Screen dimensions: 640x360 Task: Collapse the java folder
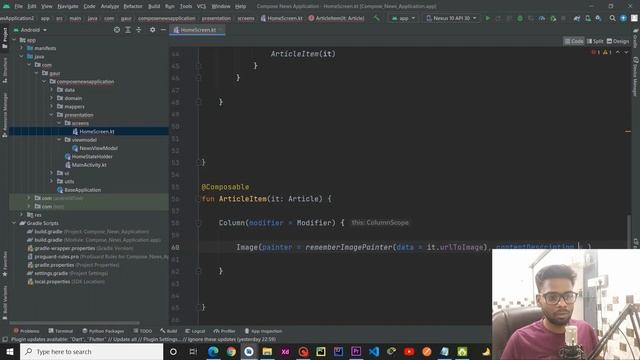point(22,56)
